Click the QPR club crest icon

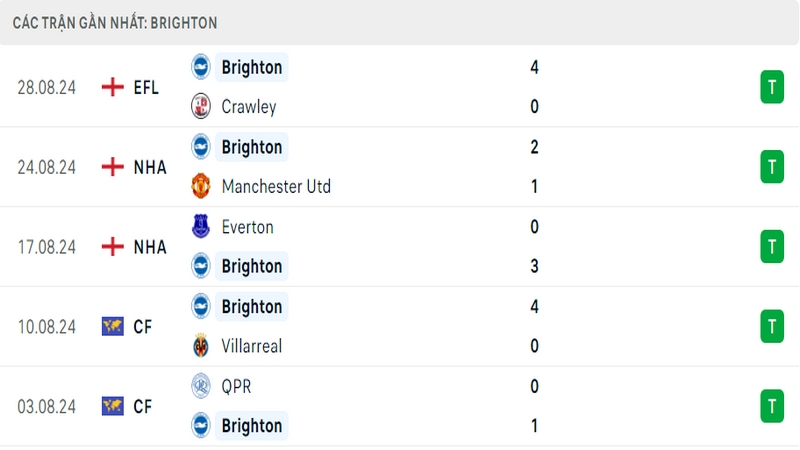pos(201,386)
